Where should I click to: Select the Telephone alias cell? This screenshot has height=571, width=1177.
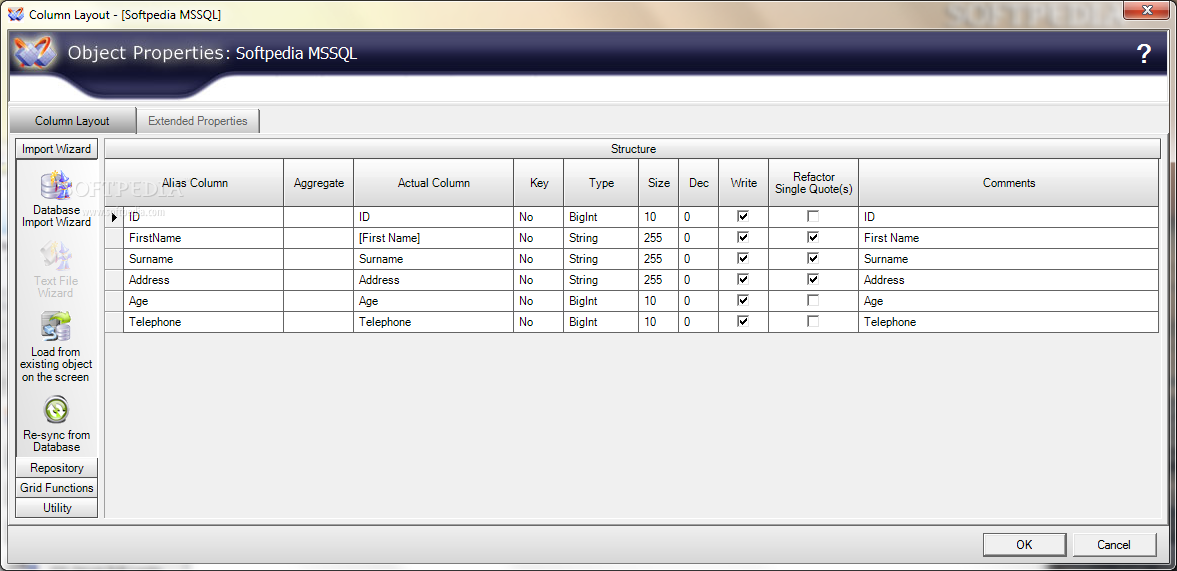pyautogui.click(x=203, y=322)
